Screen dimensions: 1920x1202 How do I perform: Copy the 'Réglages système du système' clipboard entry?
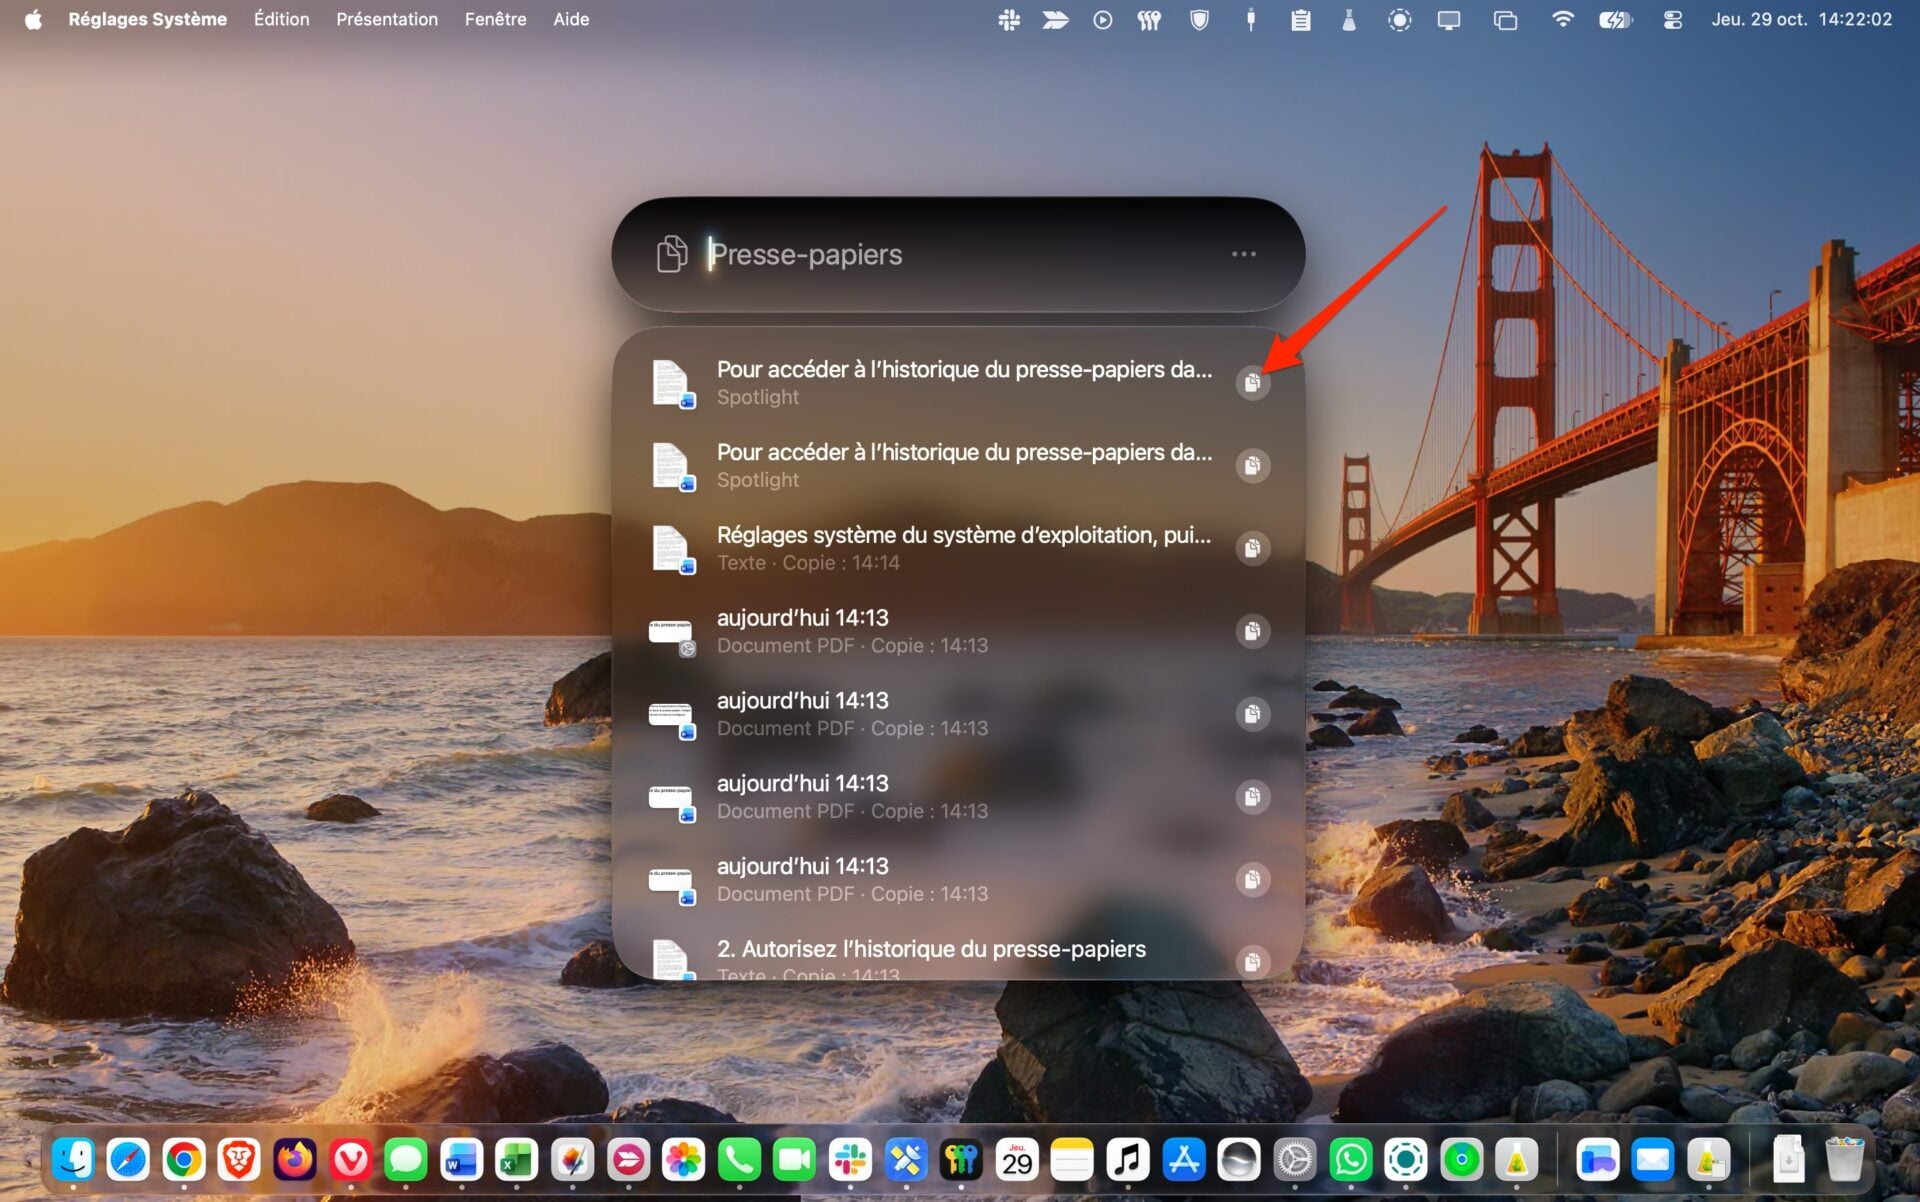click(x=1252, y=548)
